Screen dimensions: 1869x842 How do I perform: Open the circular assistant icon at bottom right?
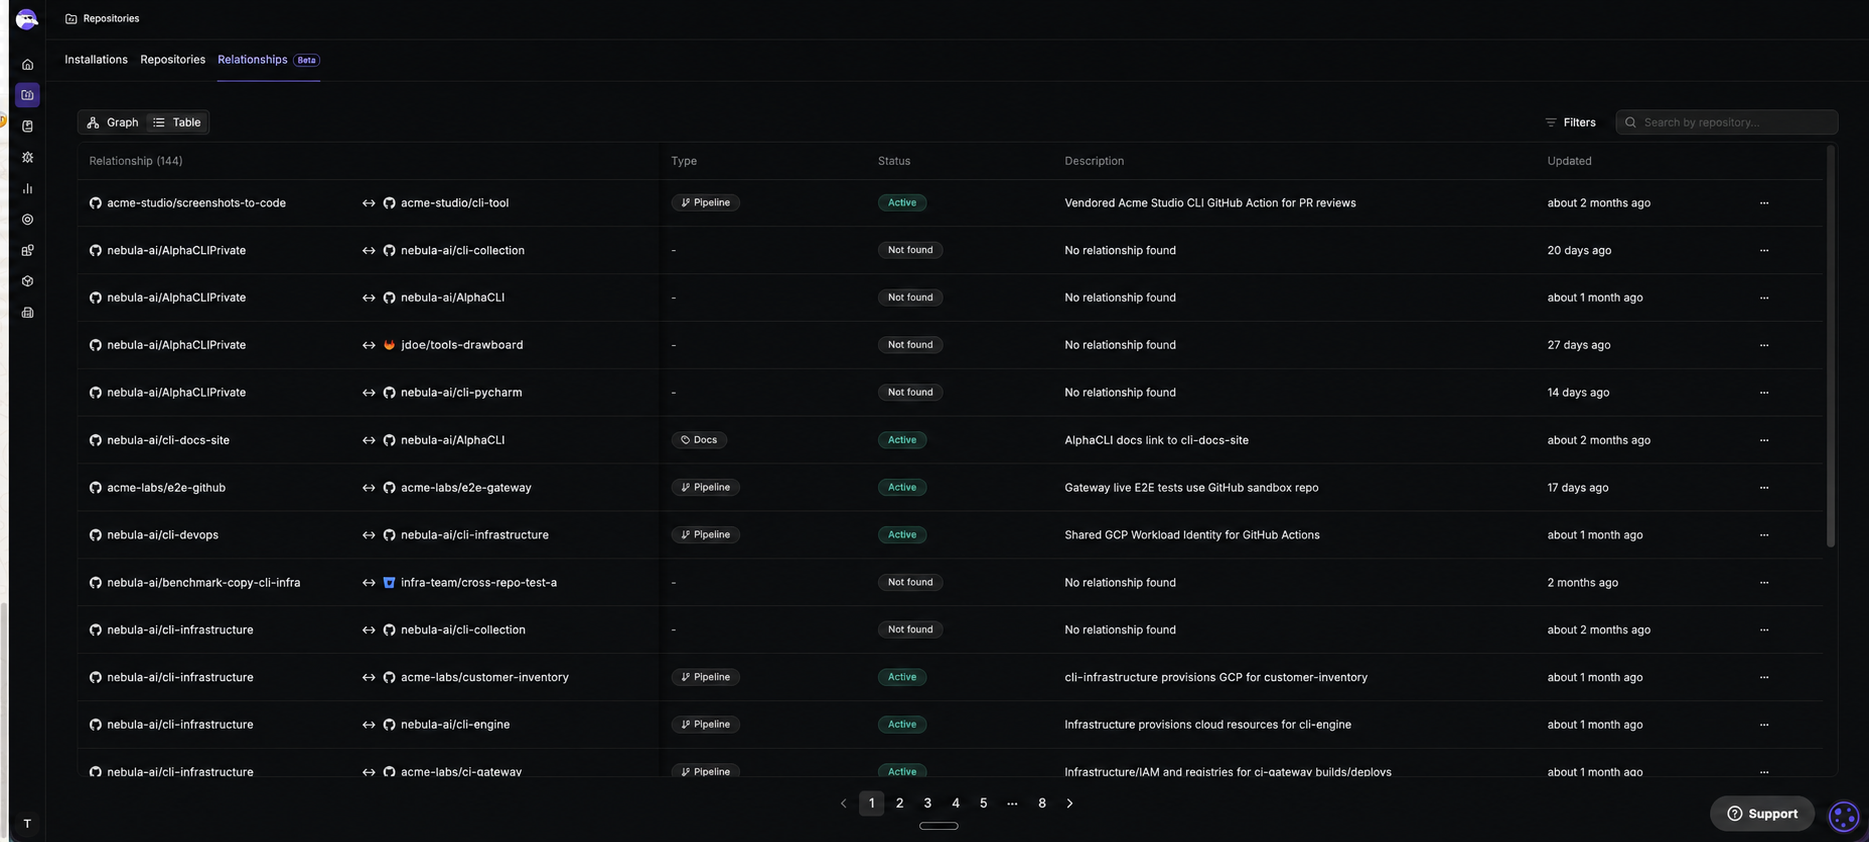click(1843, 816)
